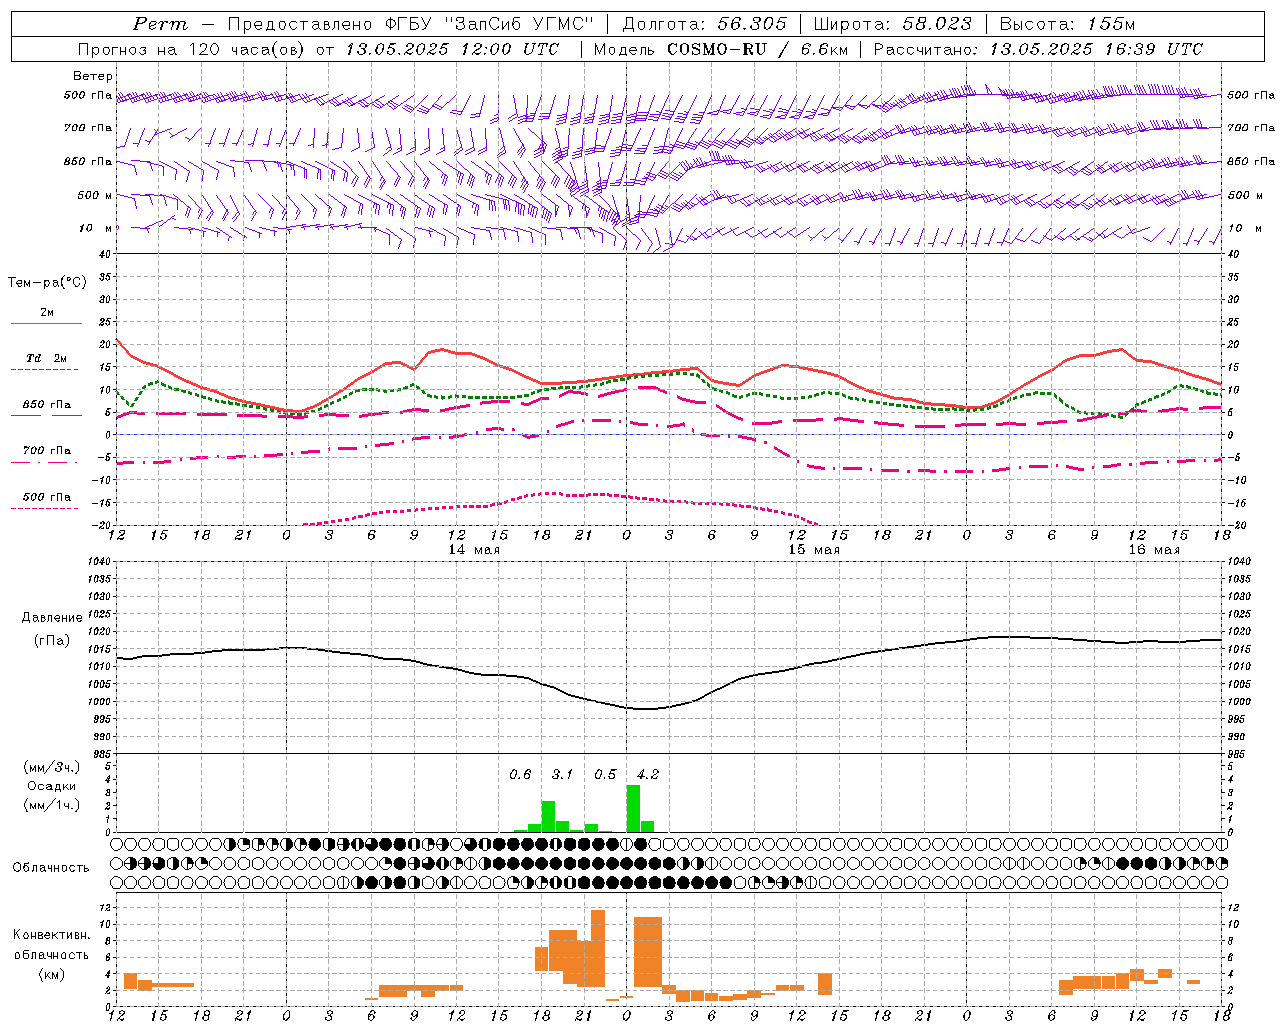This screenshot has width=1280, height=1024.
Task: Click the tallest orange convective cloud bar
Action: (x=598, y=948)
